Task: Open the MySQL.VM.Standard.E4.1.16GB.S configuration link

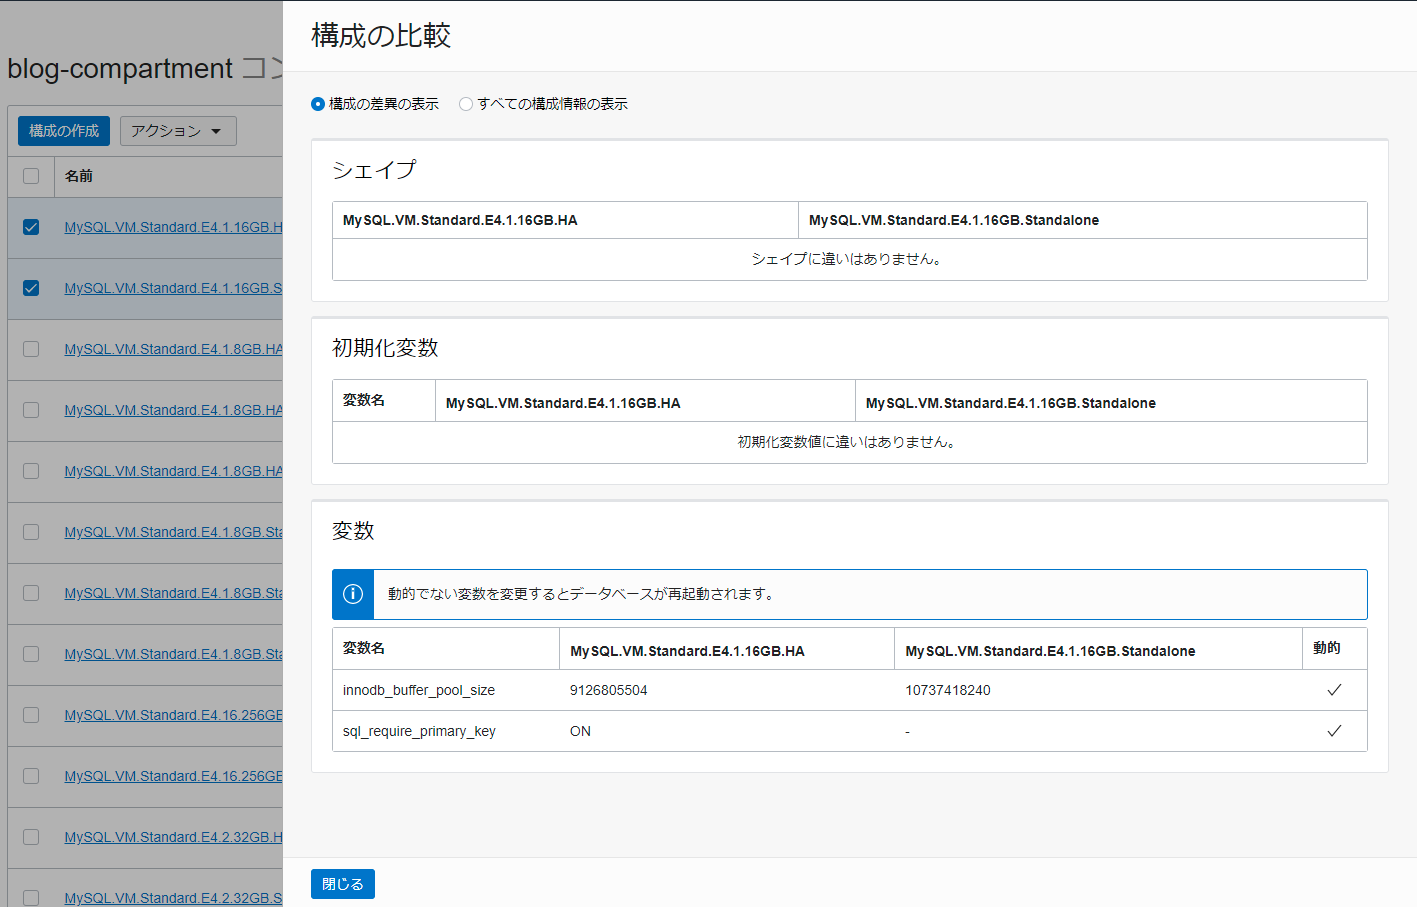Action: tap(173, 288)
